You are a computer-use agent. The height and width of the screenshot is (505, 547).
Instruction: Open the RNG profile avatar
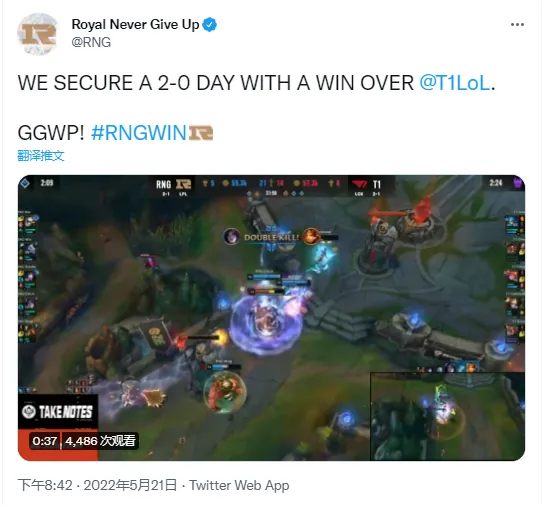click(37, 34)
